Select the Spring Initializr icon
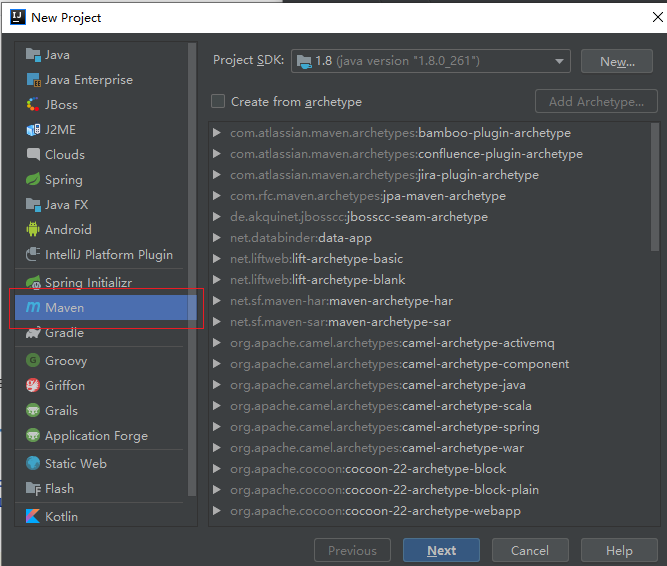This screenshot has width=667, height=566. tap(33, 283)
